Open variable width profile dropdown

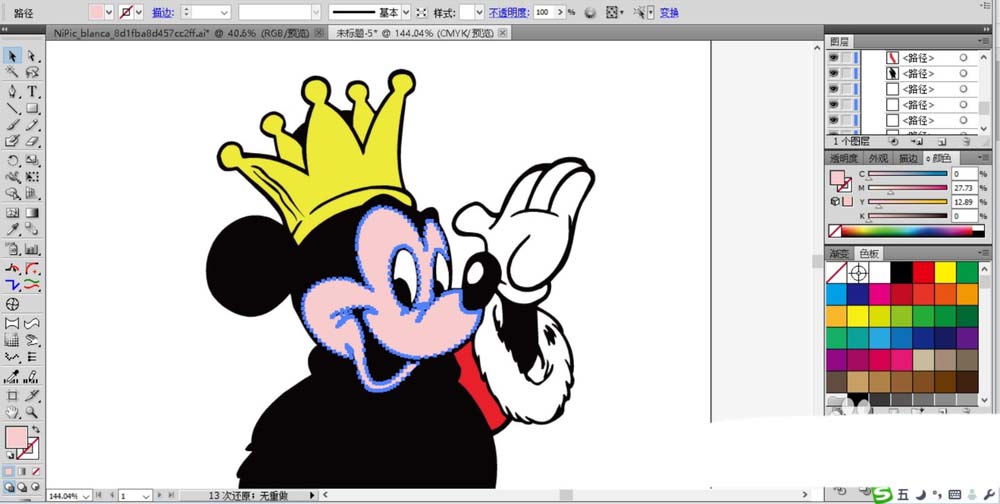[x=316, y=12]
